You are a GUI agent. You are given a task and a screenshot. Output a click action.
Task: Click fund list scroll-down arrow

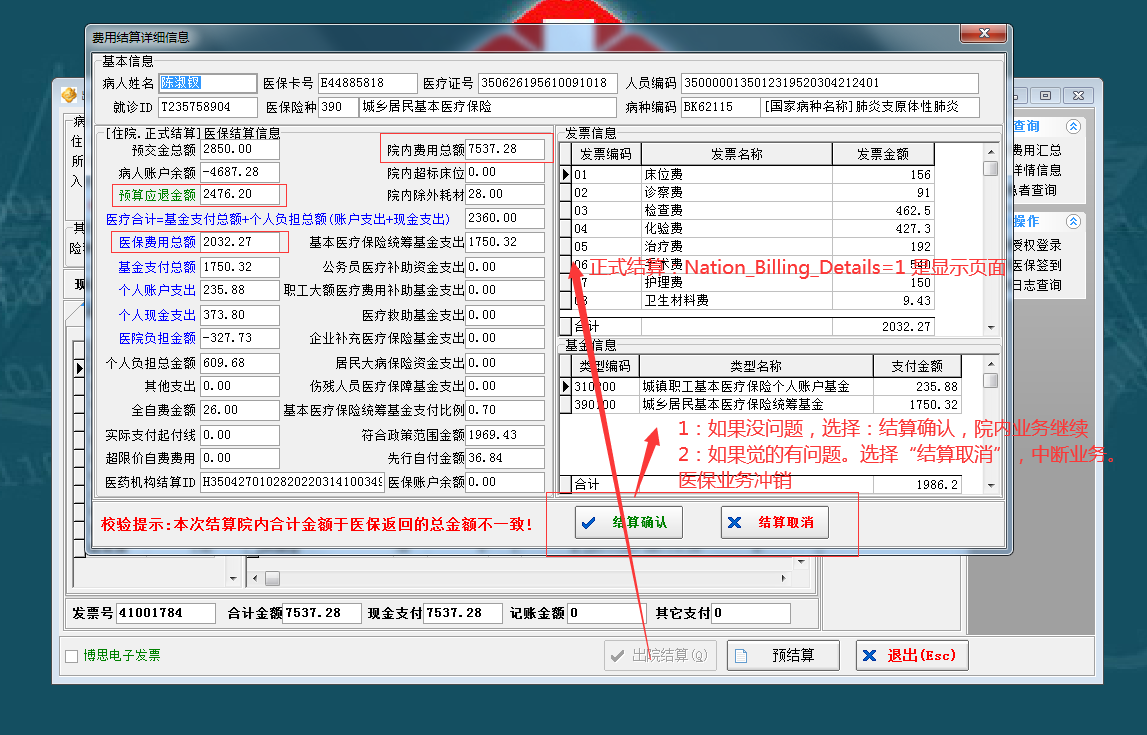pyautogui.click(x=991, y=485)
